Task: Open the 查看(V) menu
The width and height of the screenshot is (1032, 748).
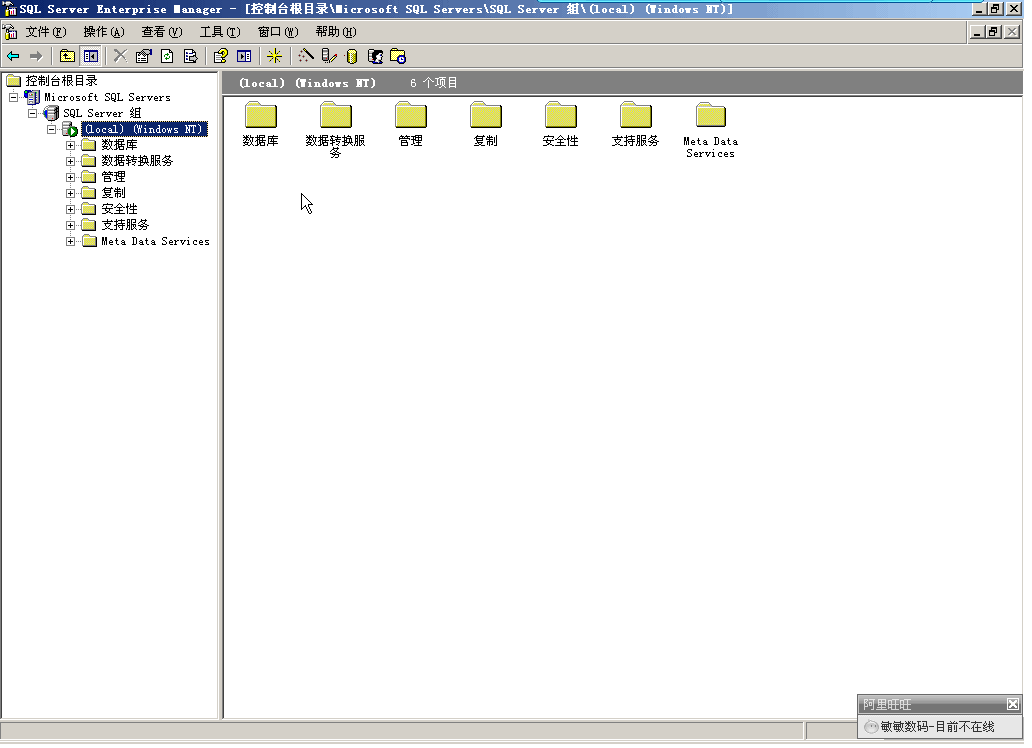Action: pos(162,32)
